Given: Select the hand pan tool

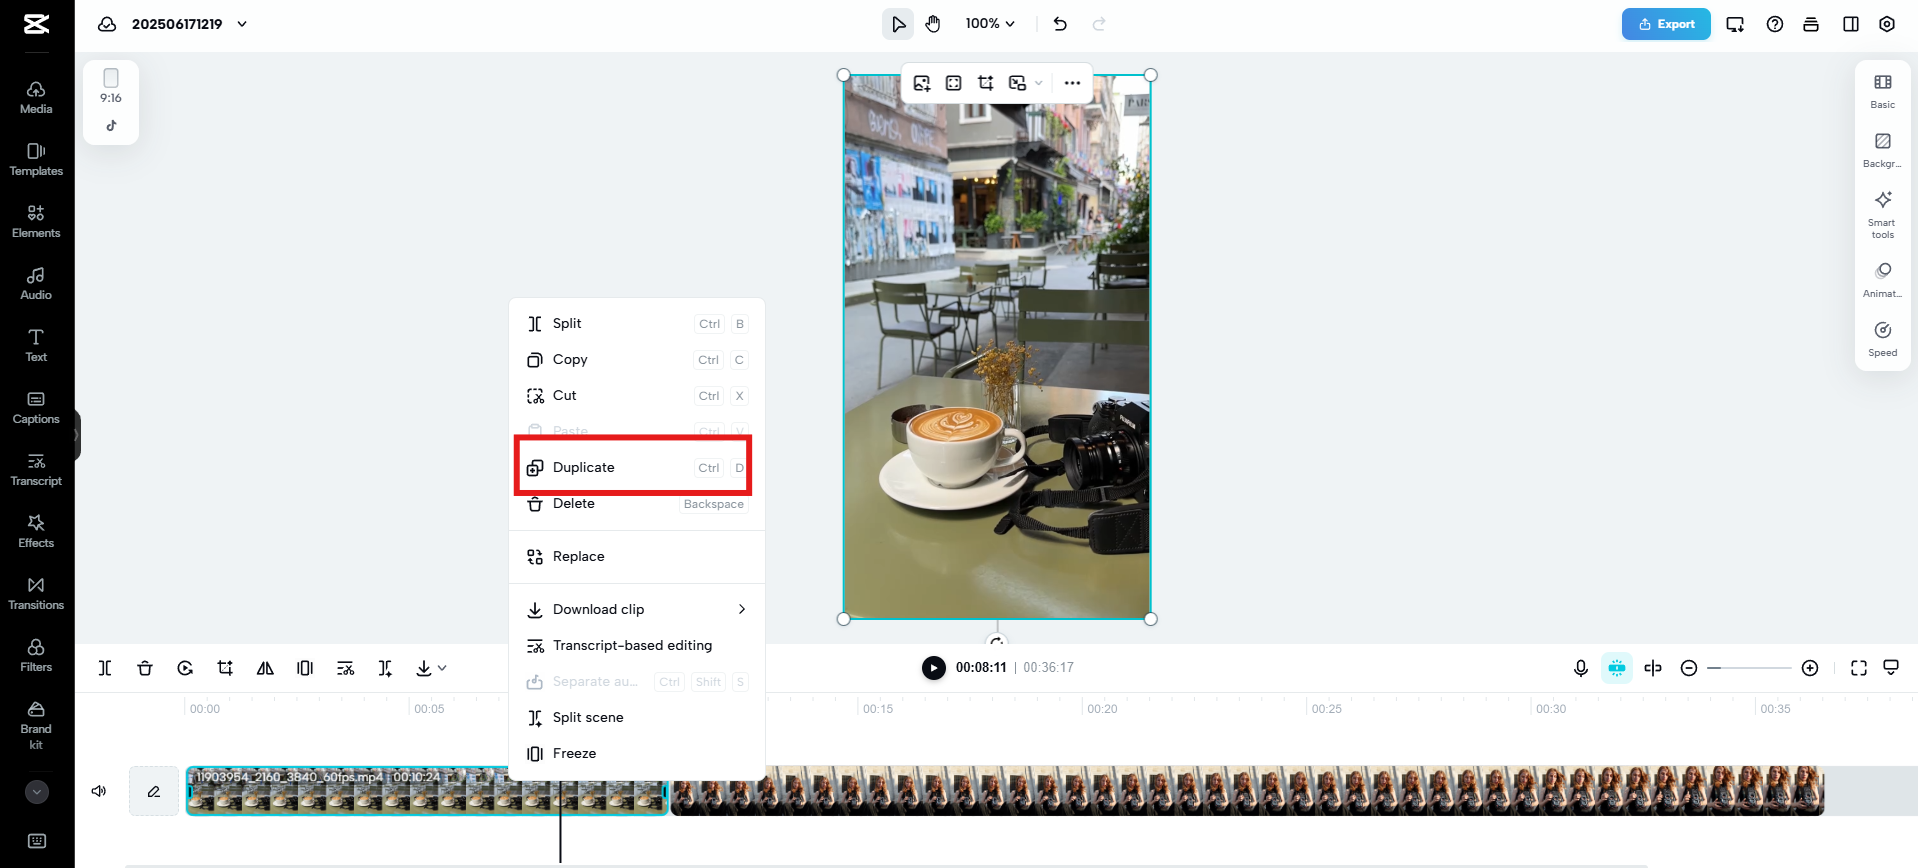Looking at the screenshot, I should click(x=933, y=24).
